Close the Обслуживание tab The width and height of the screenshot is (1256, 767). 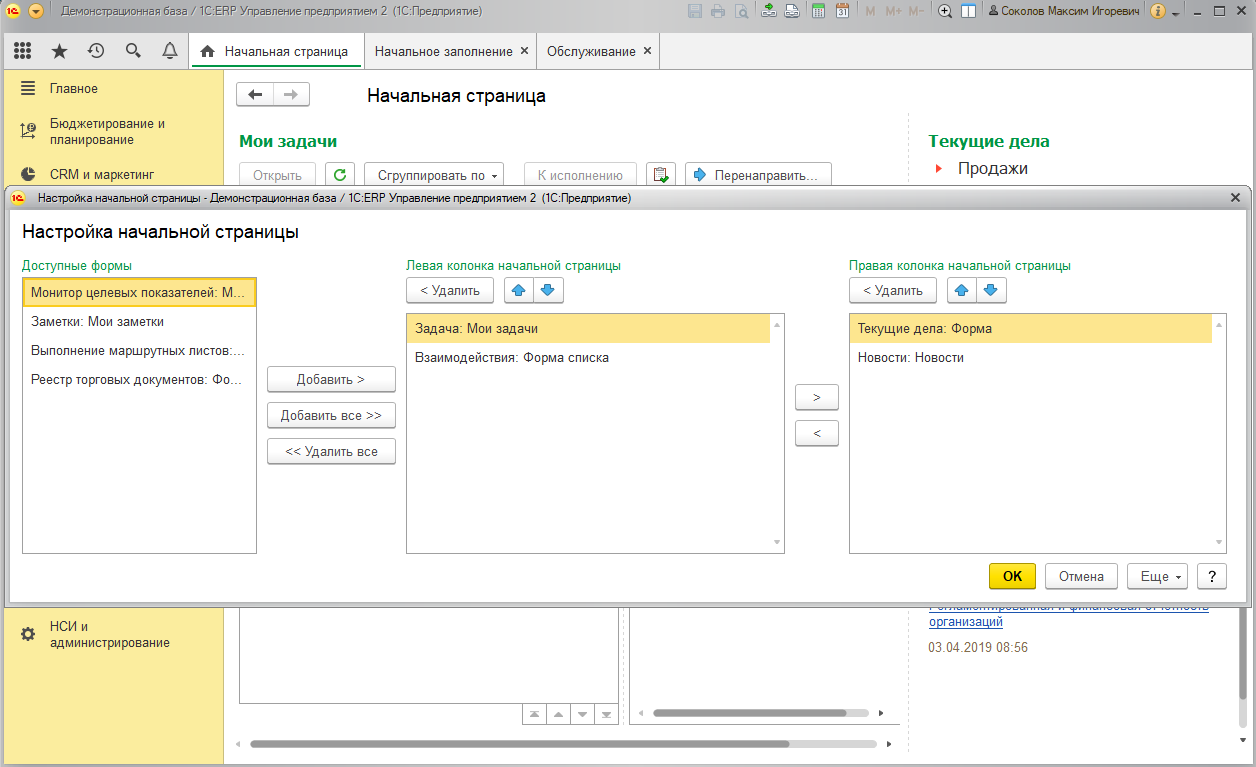[648, 51]
